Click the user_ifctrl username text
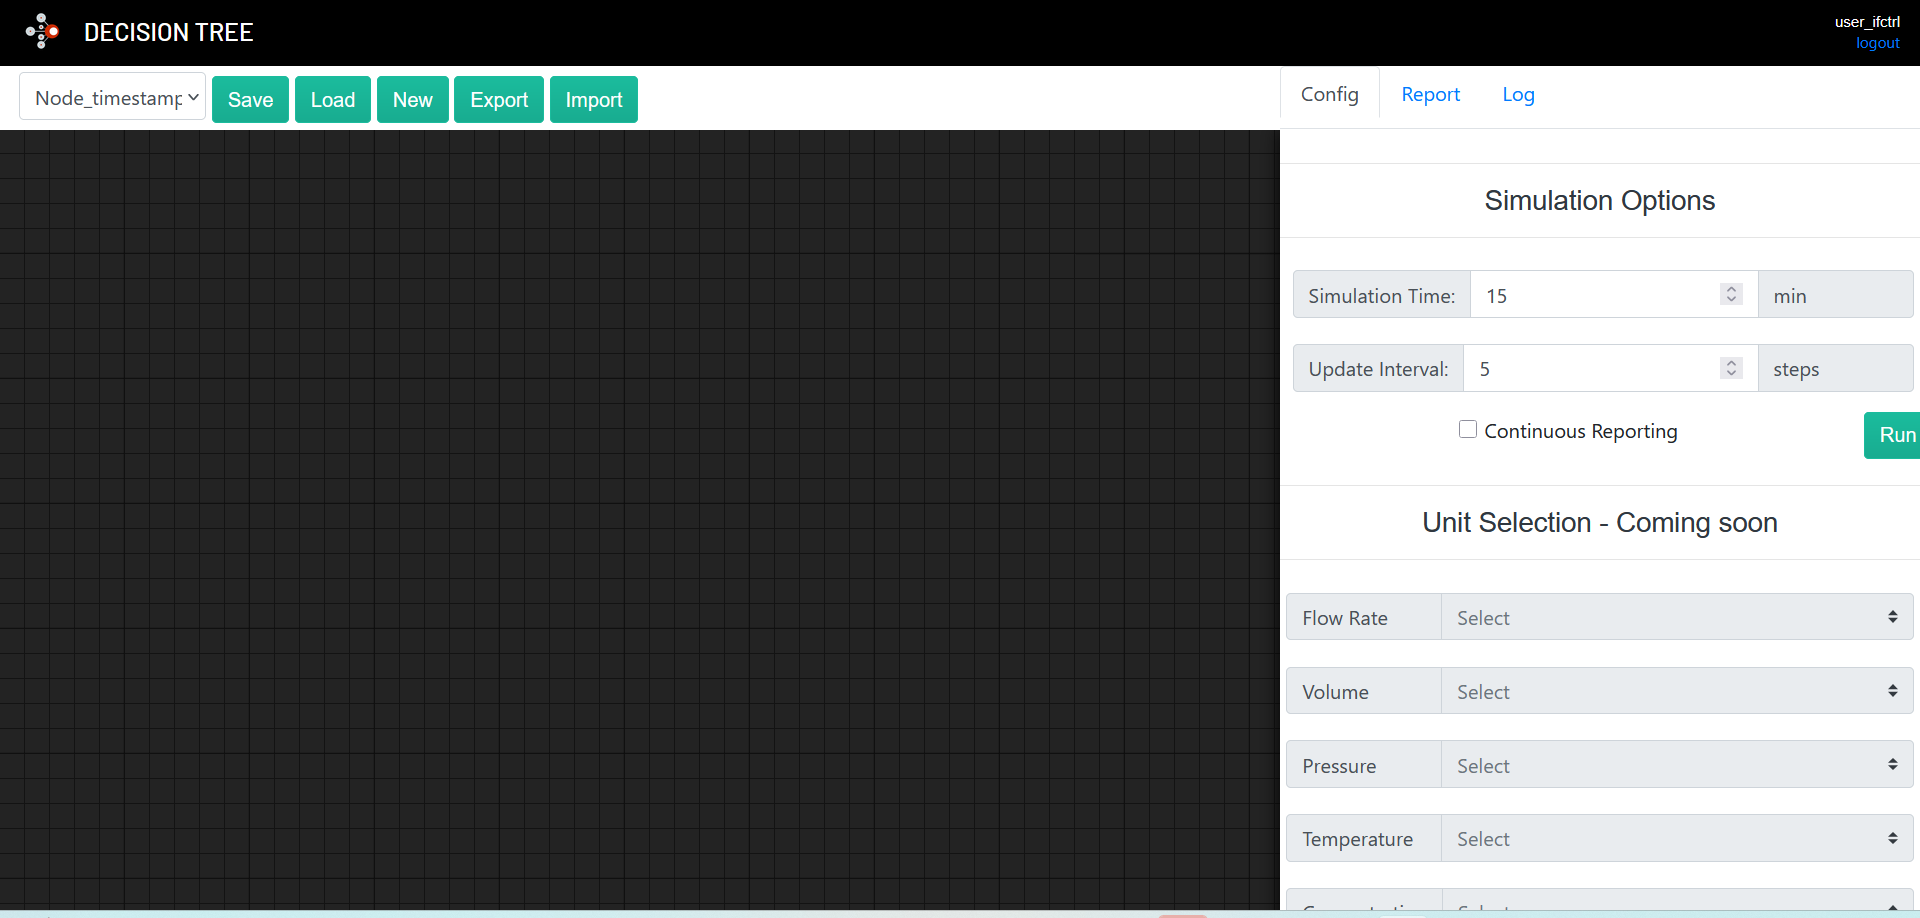The image size is (1920, 918). click(1867, 22)
